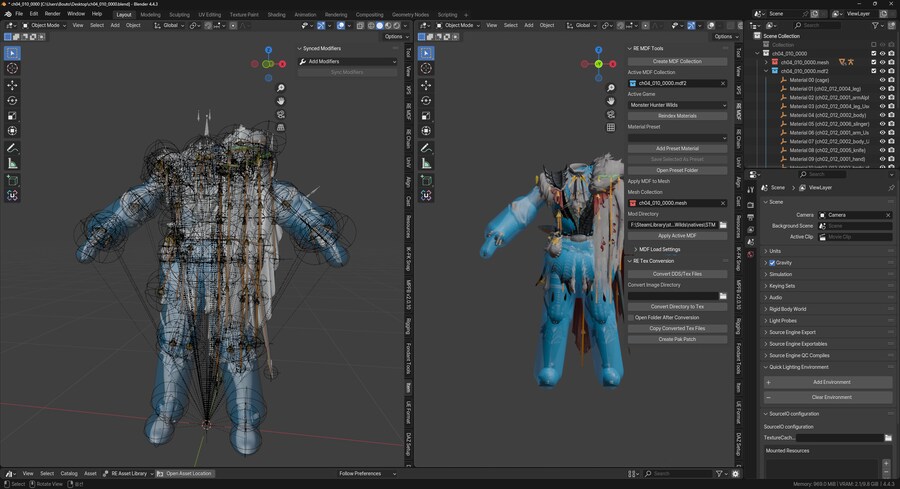Switch to Shading workspace tab
The height and width of the screenshot is (489, 900).
click(276, 14)
